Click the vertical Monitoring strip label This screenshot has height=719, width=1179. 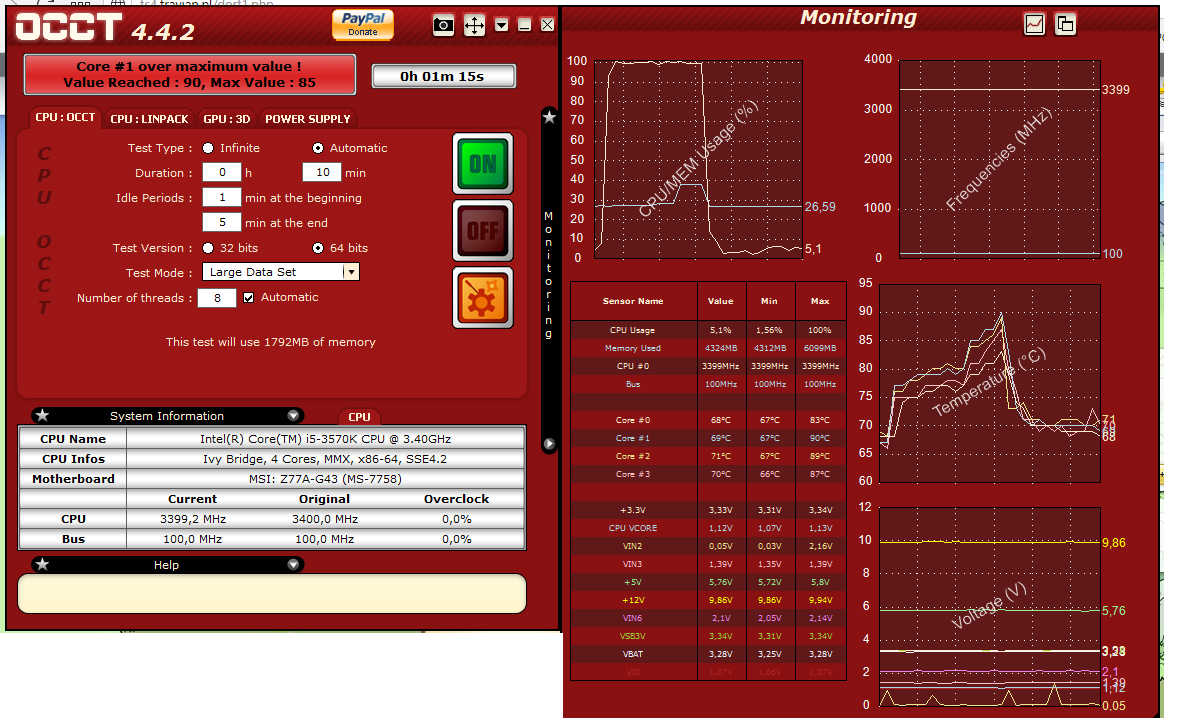pyautogui.click(x=549, y=275)
